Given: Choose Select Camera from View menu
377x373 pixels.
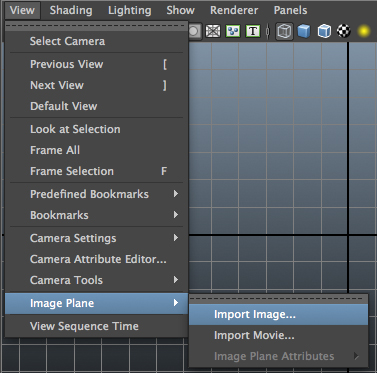Looking at the screenshot, I should [97, 41].
